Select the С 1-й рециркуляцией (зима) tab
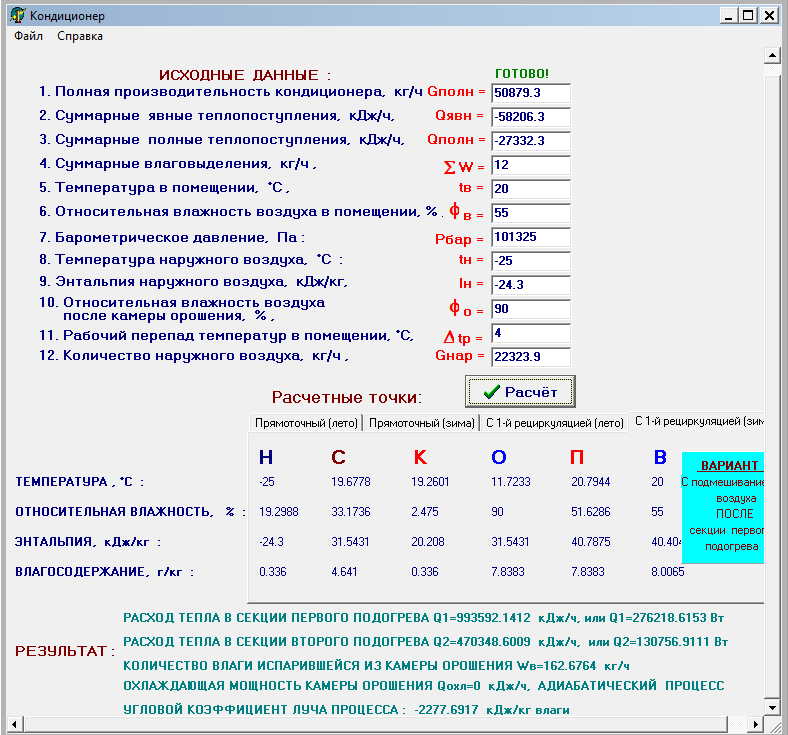 tap(699, 421)
